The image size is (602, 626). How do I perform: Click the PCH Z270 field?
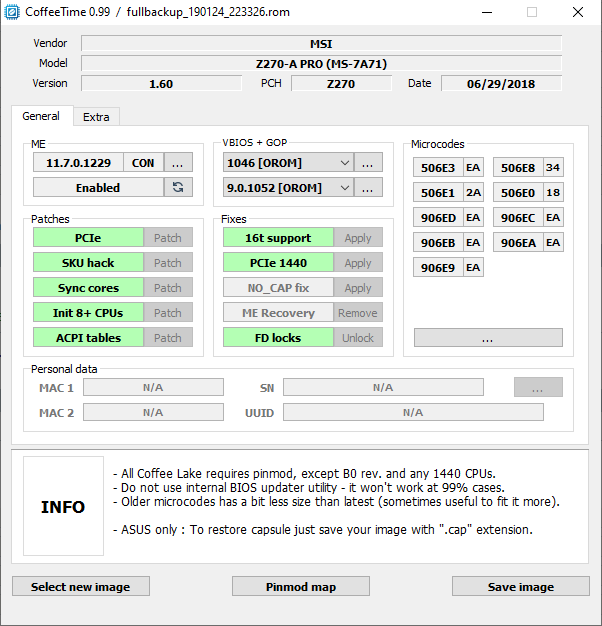pos(341,83)
